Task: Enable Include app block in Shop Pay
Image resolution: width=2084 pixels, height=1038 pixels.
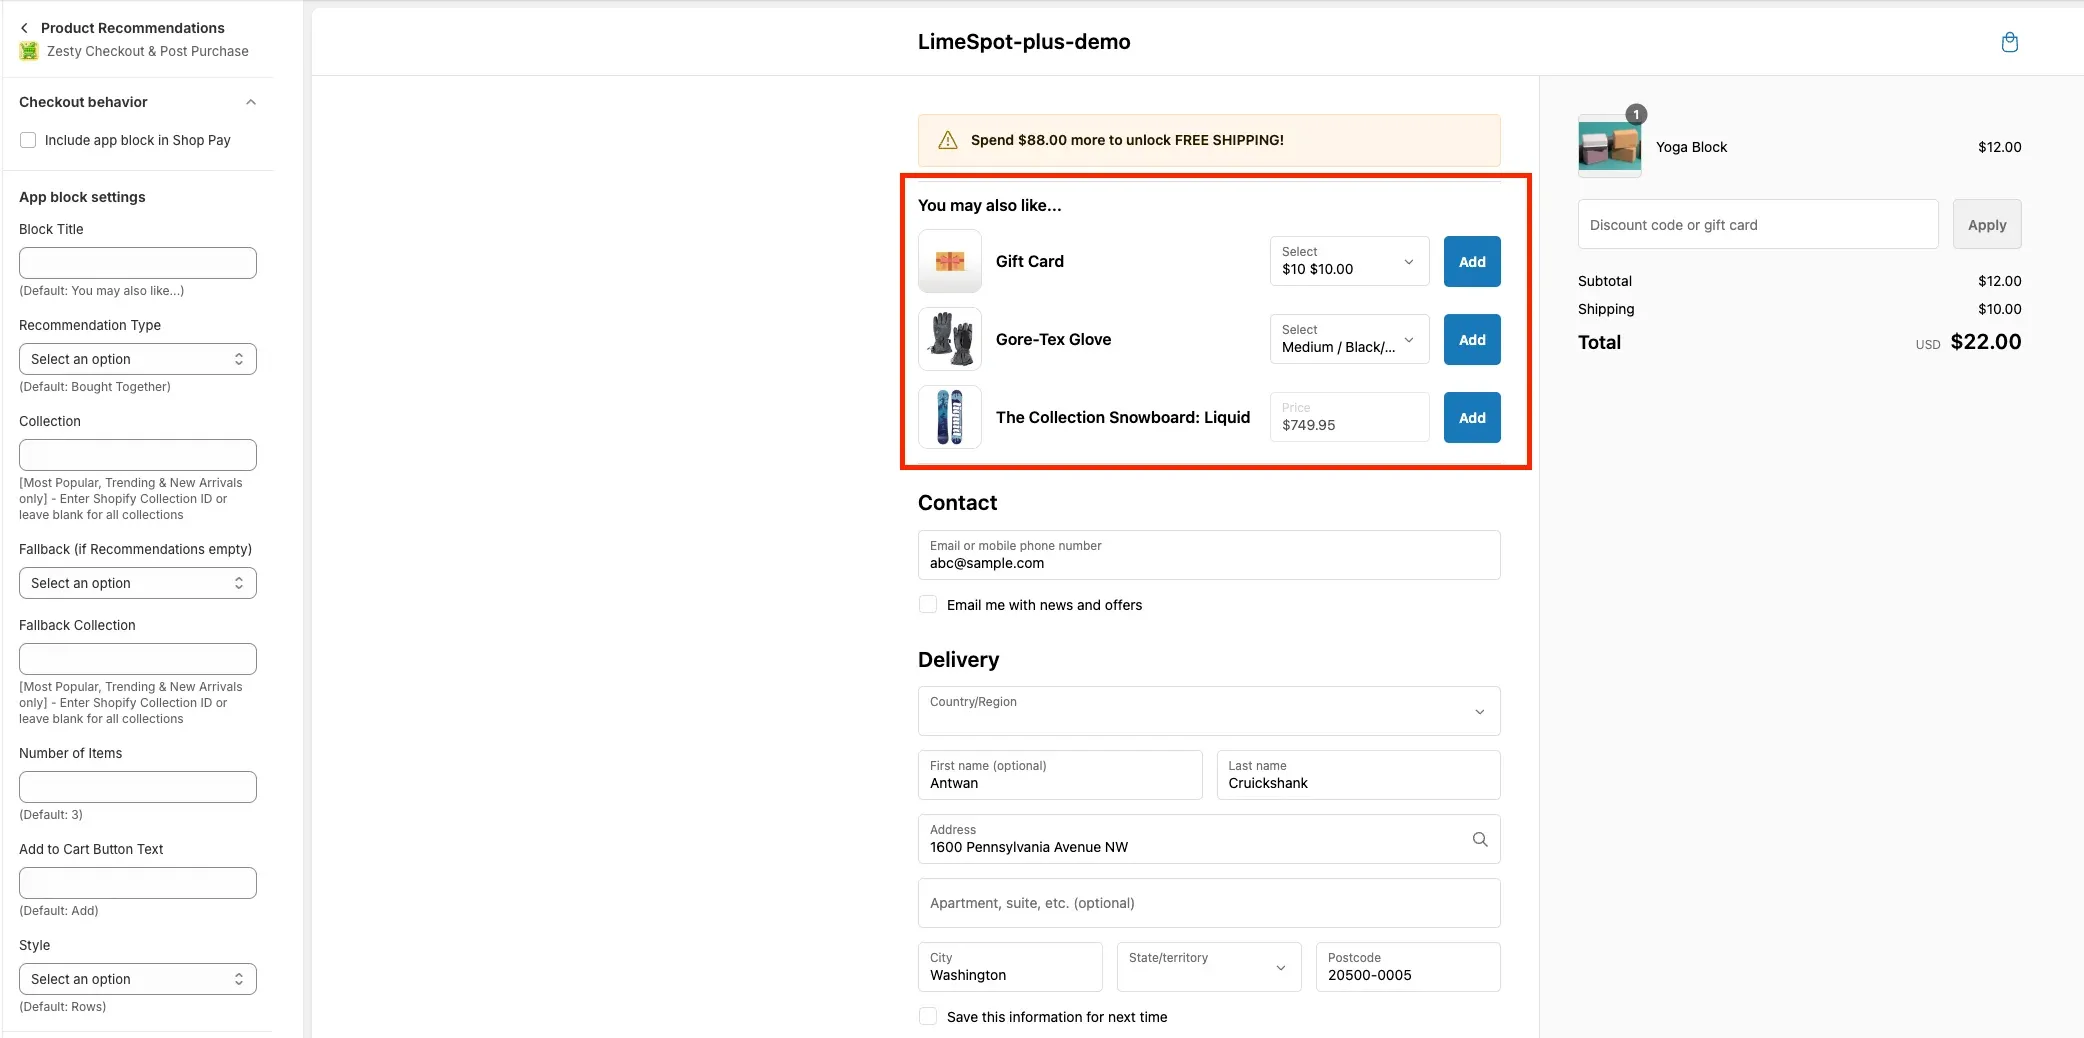Action: coord(28,140)
